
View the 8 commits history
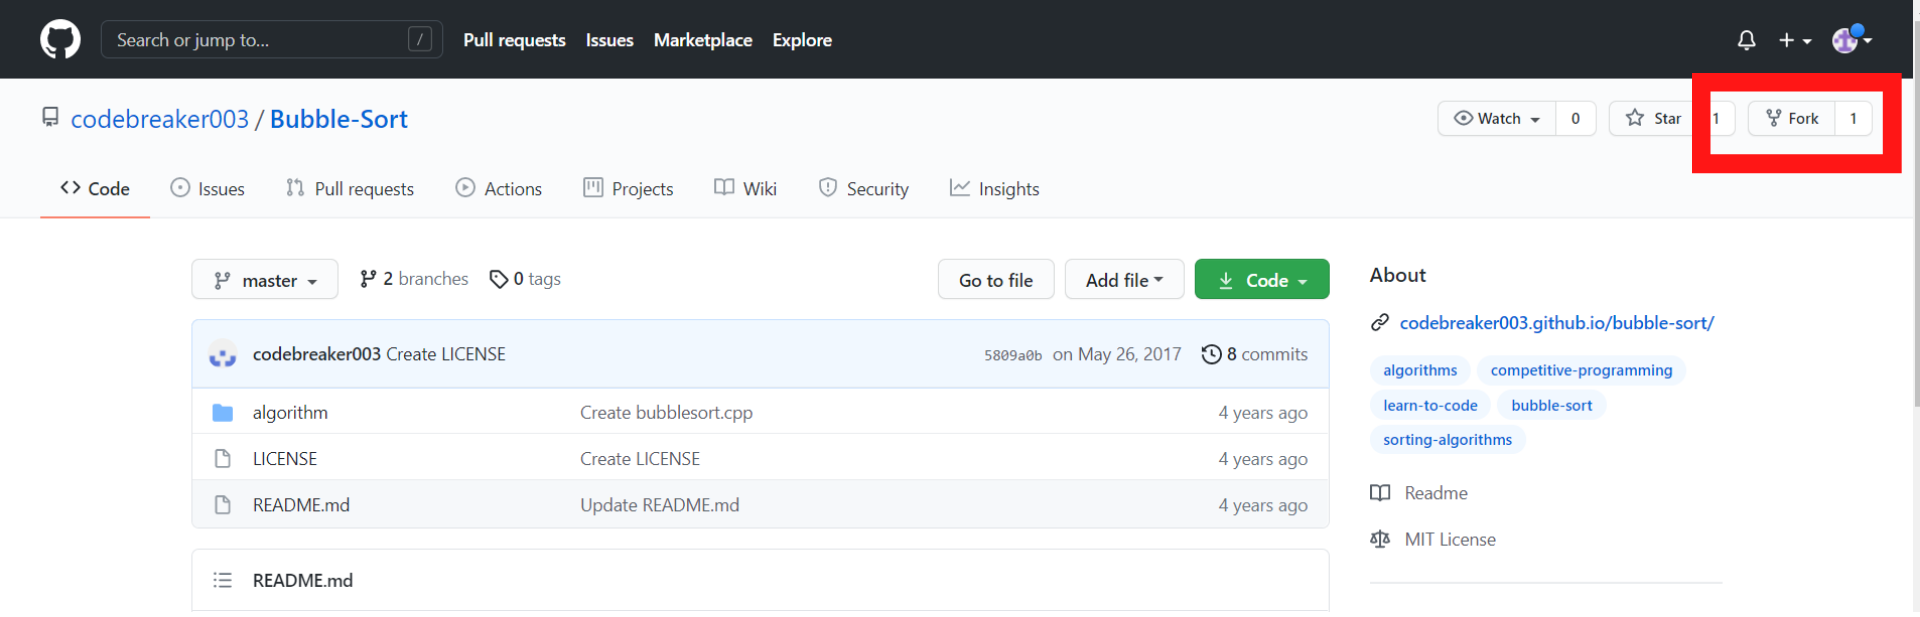coord(1254,354)
